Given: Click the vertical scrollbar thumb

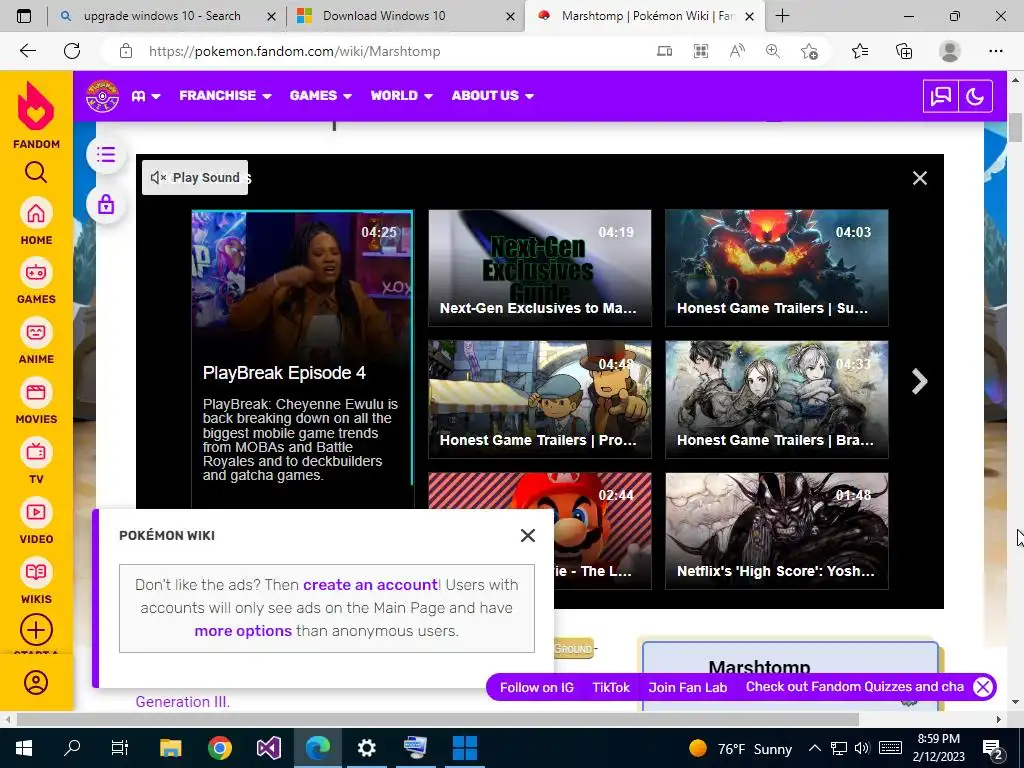Looking at the screenshot, I should (x=1015, y=127).
